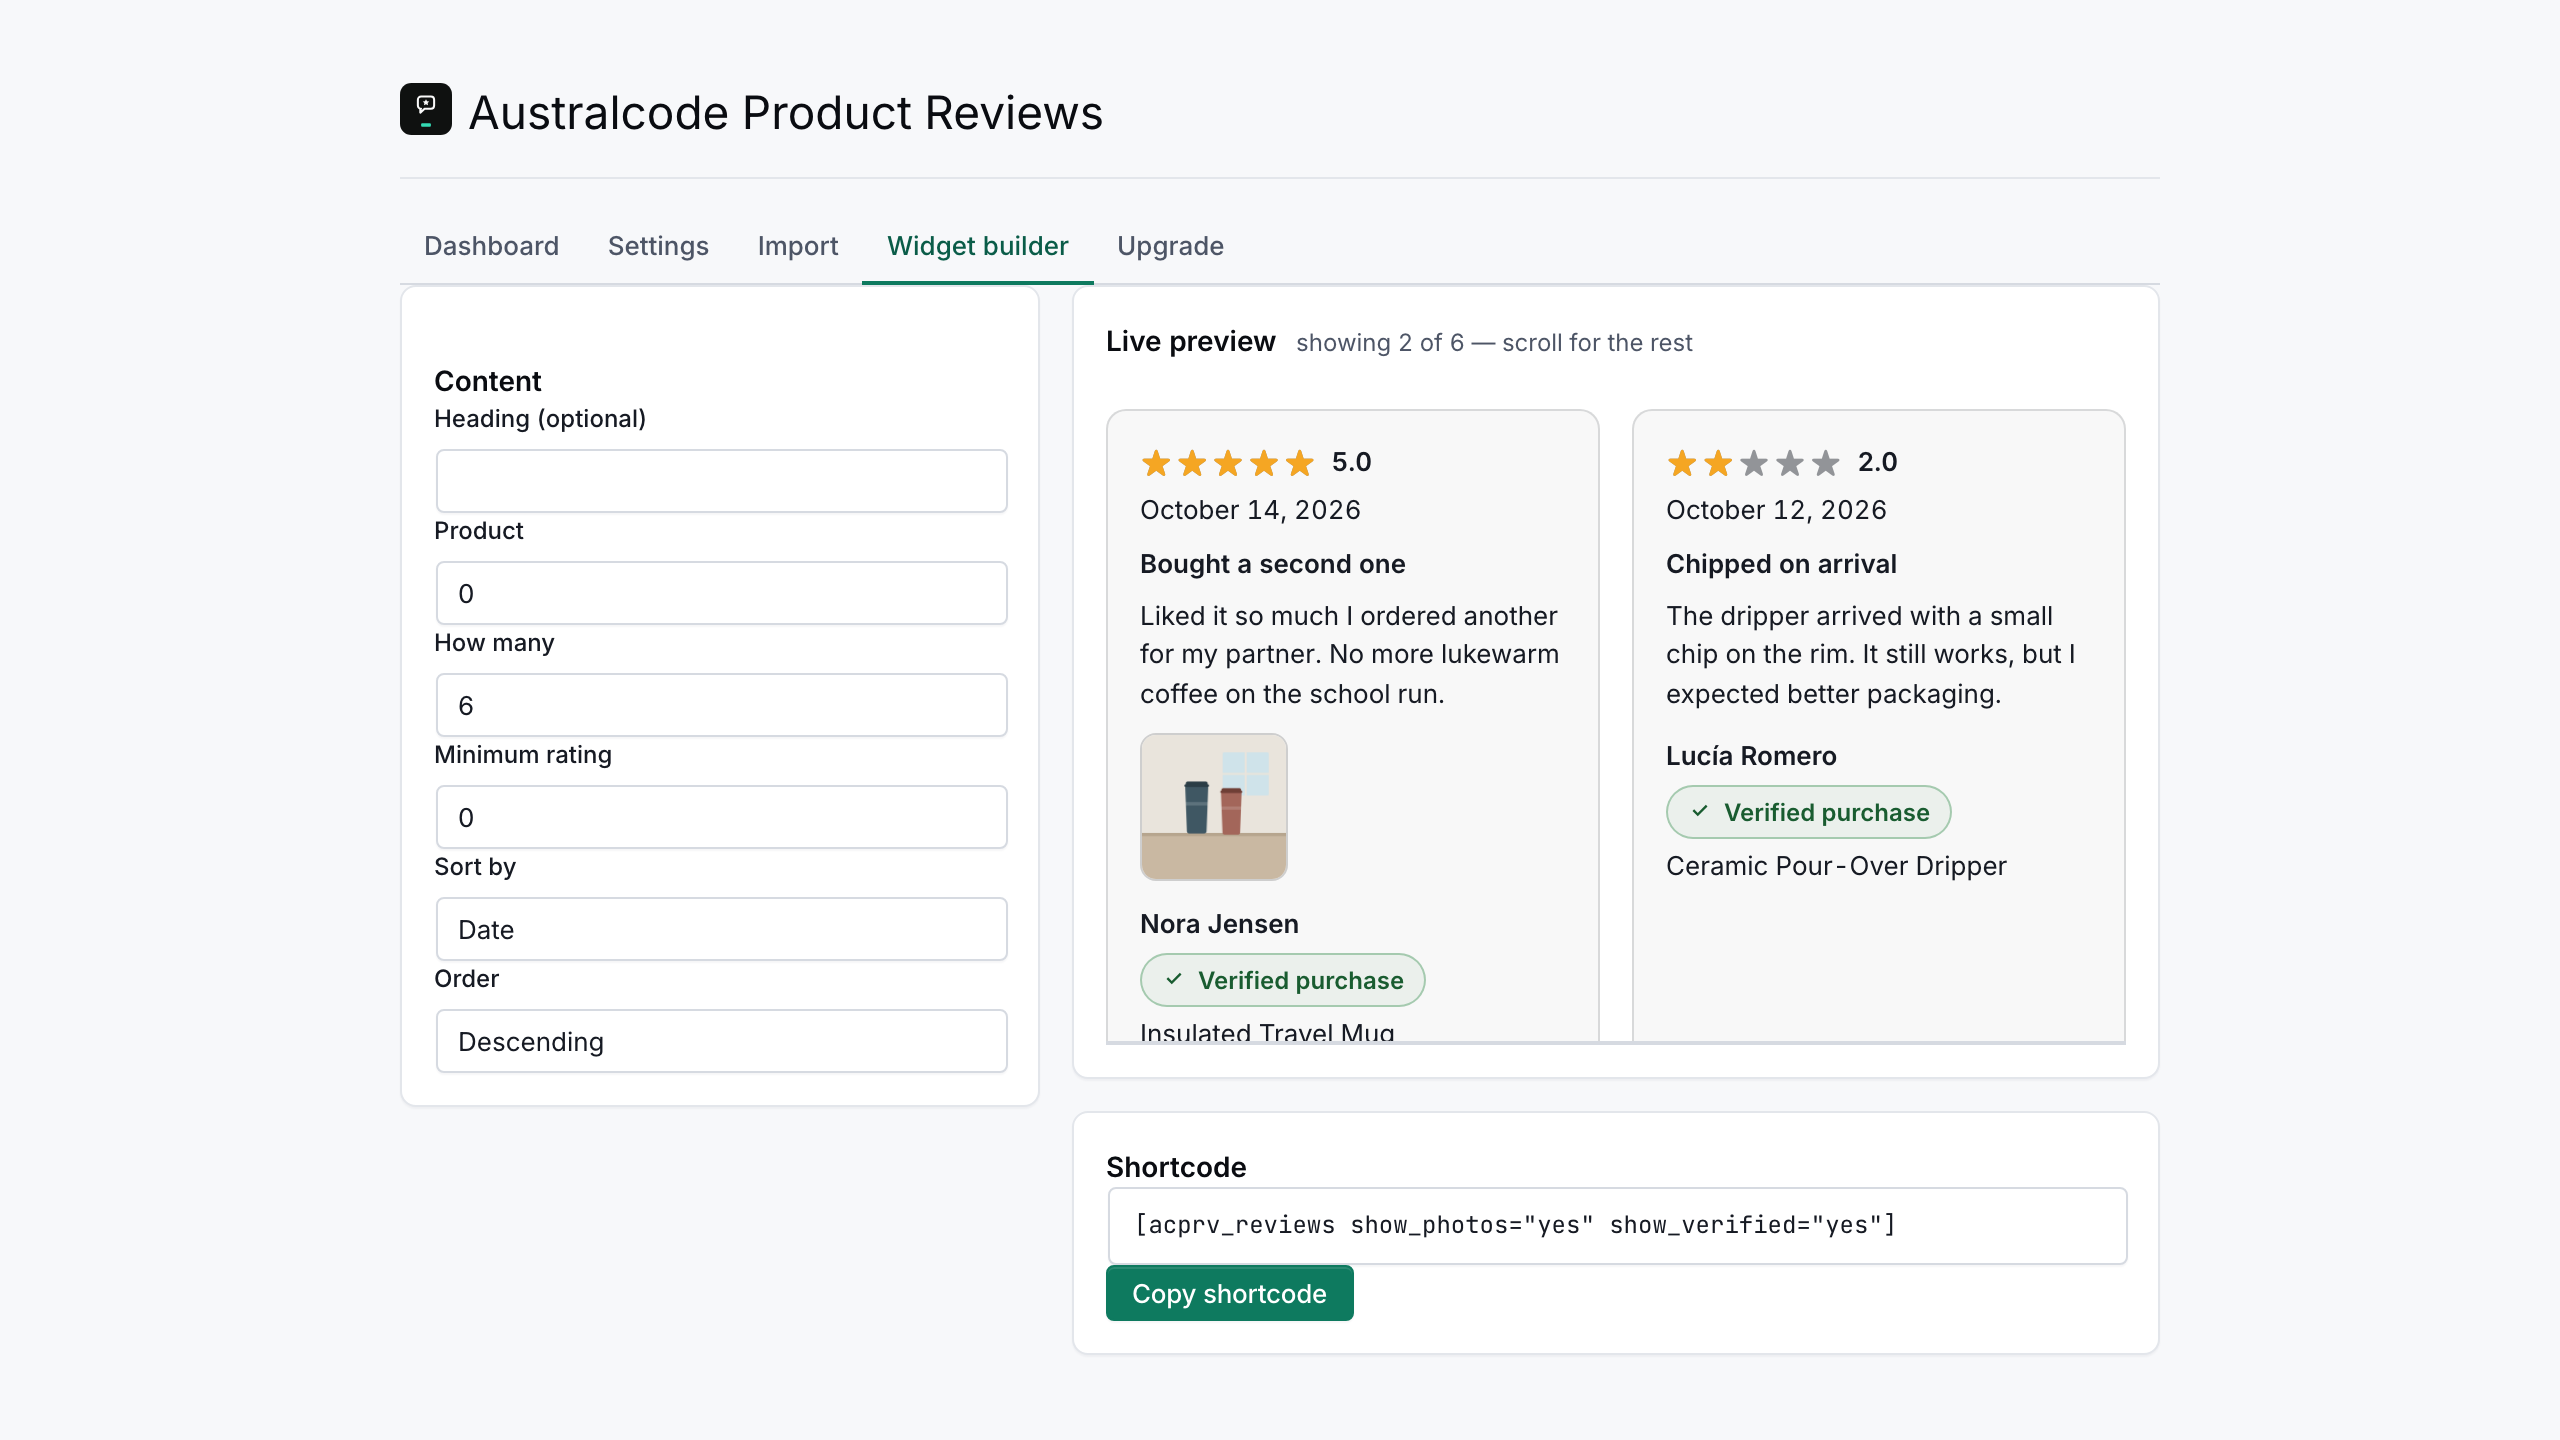Click the Content section heading
This screenshot has height=1440, width=2560.
pyautogui.click(x=487, y=381)
